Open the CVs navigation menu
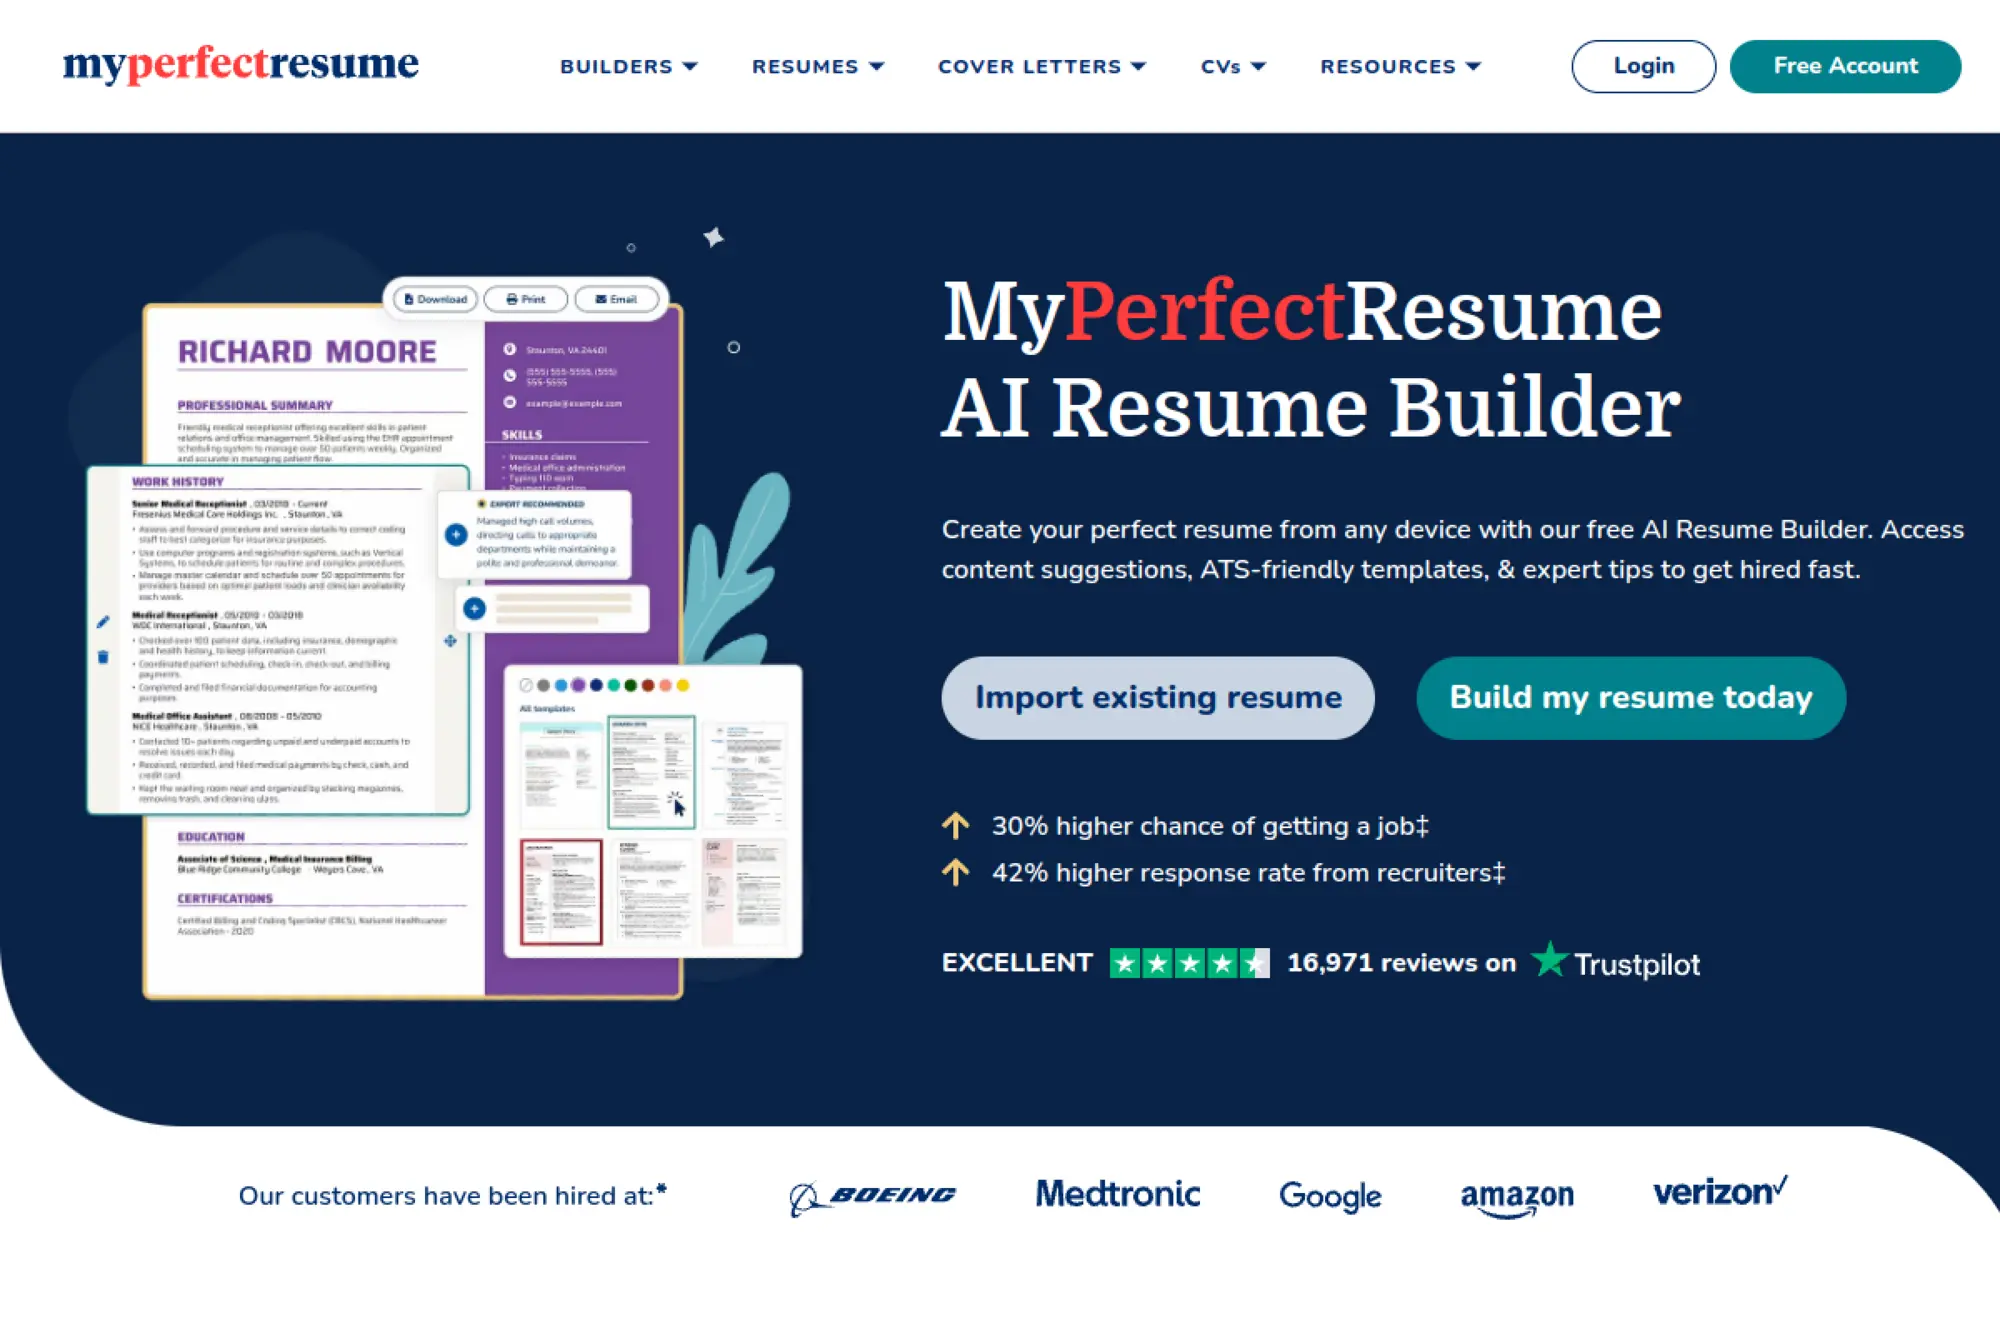Screen dimensions: 2000x1333 click(x=1232, y=66)
